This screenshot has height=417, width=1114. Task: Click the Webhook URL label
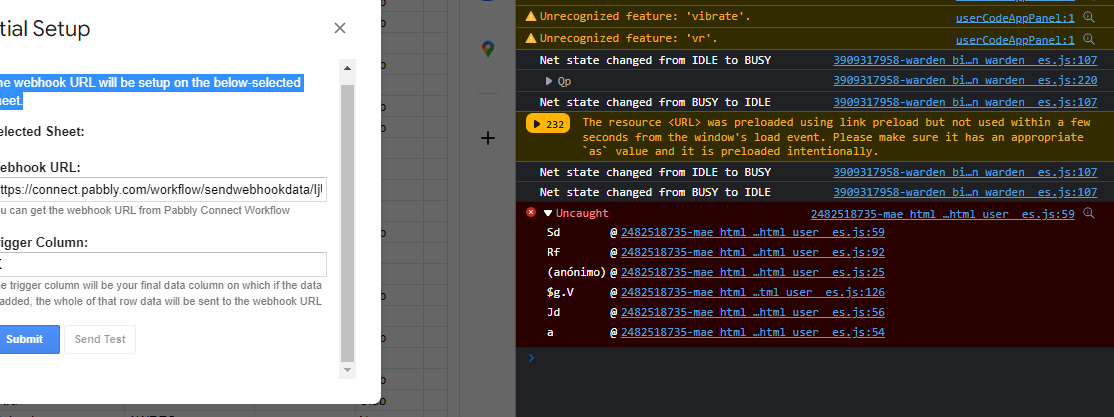(40, 168)
